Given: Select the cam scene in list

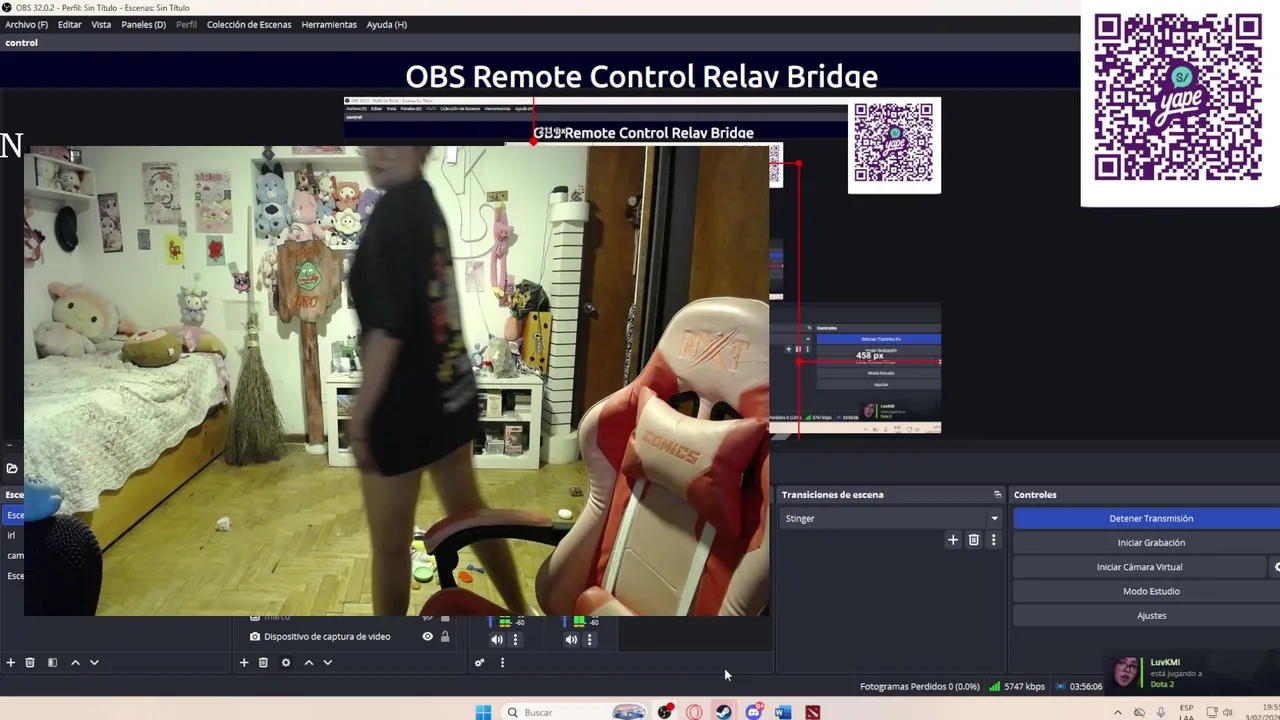Looking at the screenshot, I should (x=14, y=555).
